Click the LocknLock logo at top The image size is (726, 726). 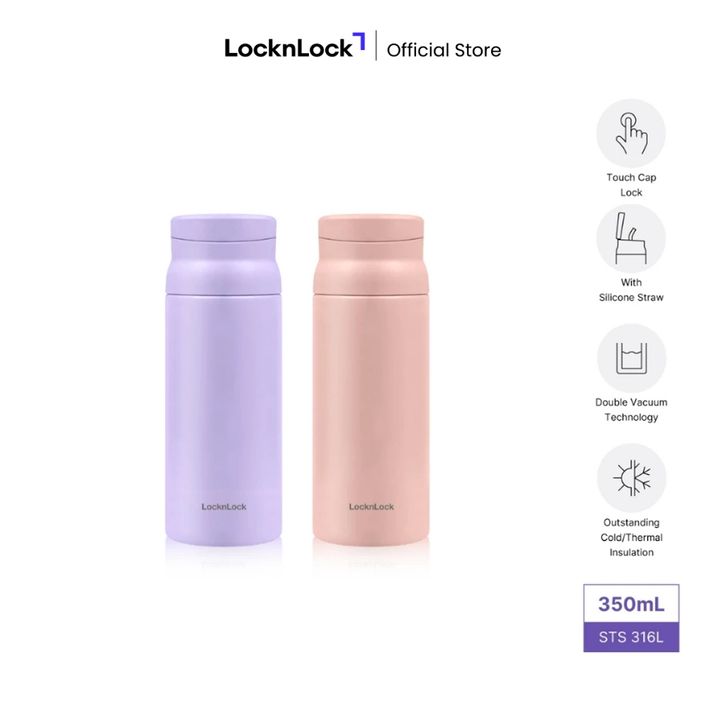294,46
